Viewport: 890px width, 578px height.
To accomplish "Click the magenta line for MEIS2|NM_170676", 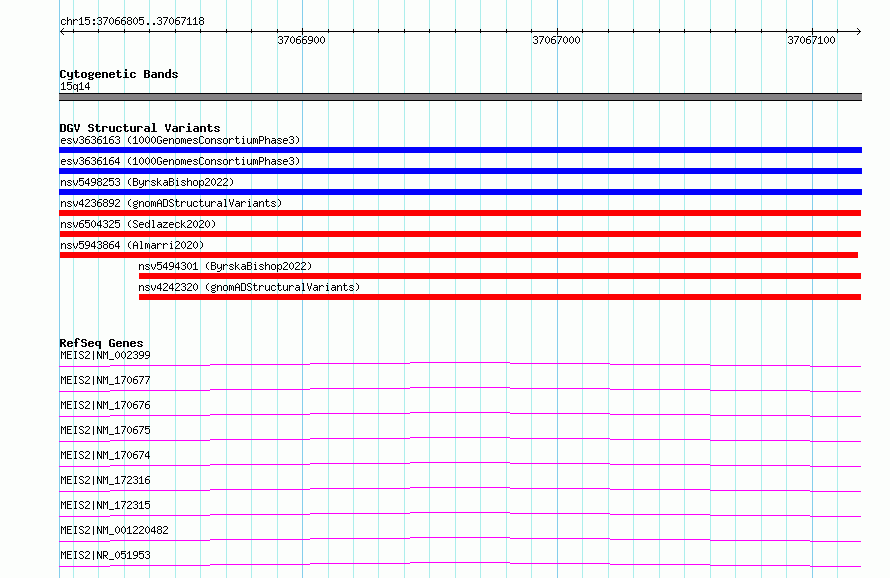I will pyautogui.click(x=460, y=414).
